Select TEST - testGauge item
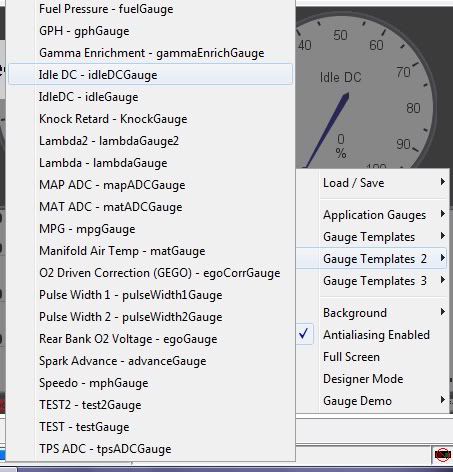 coord(151,427)
